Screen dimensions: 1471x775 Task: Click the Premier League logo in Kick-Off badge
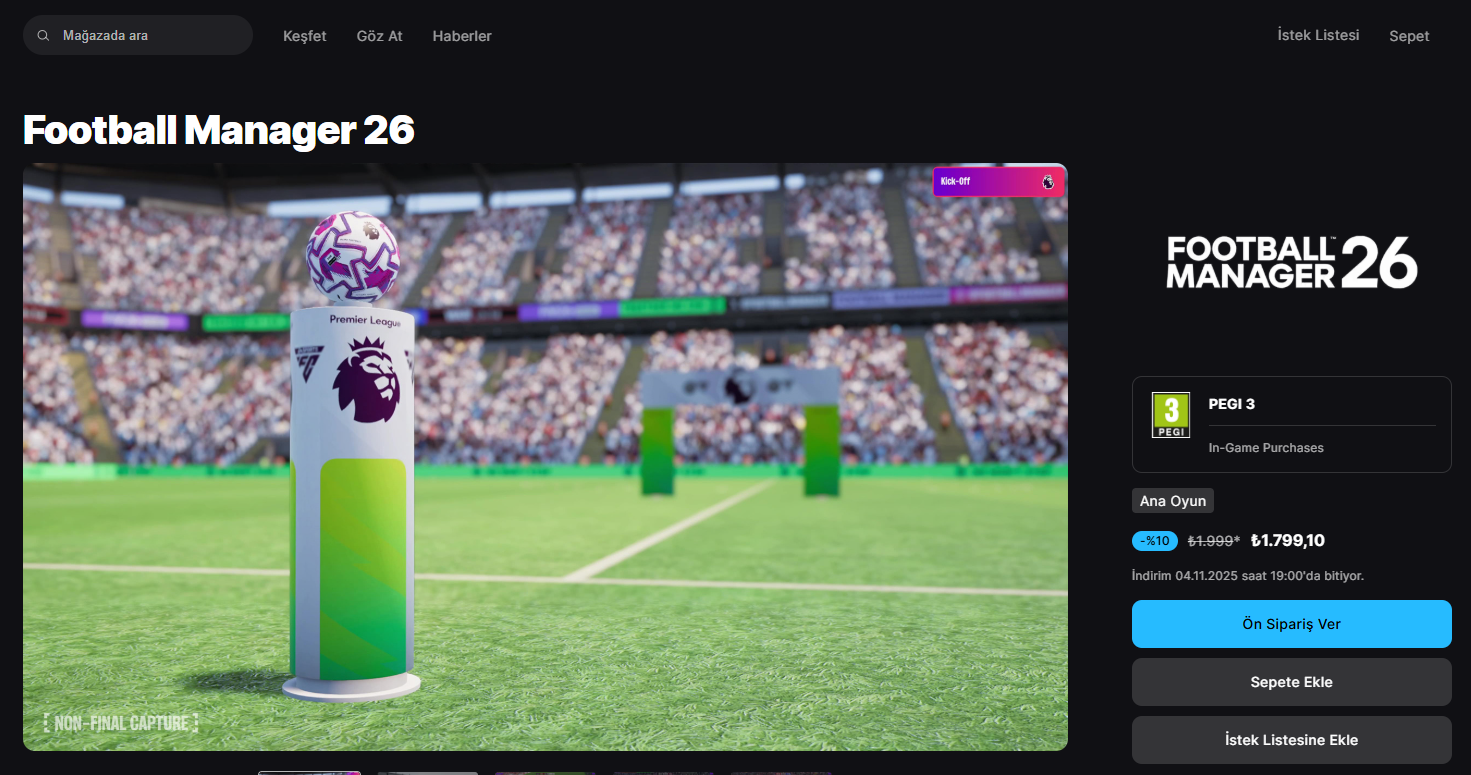(1048, 182)
